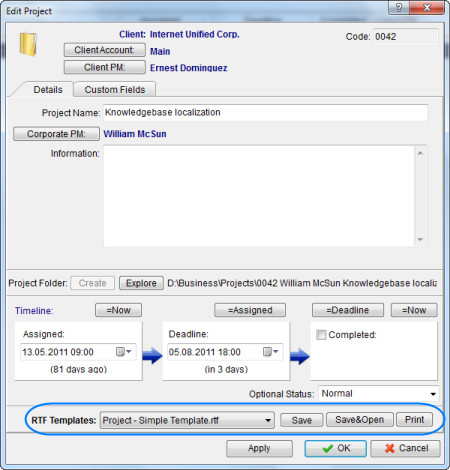Click the Timeline: label
450x470 pixels.
(x=34, y=311)
